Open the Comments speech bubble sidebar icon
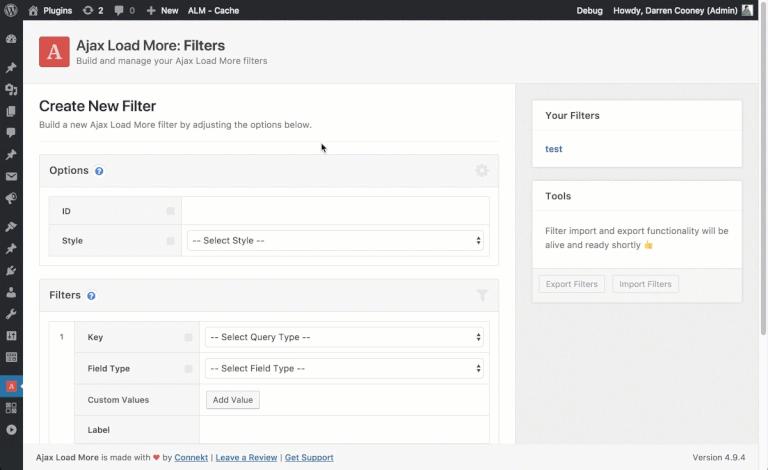This screenshot has height=470, width=768. 11,133
